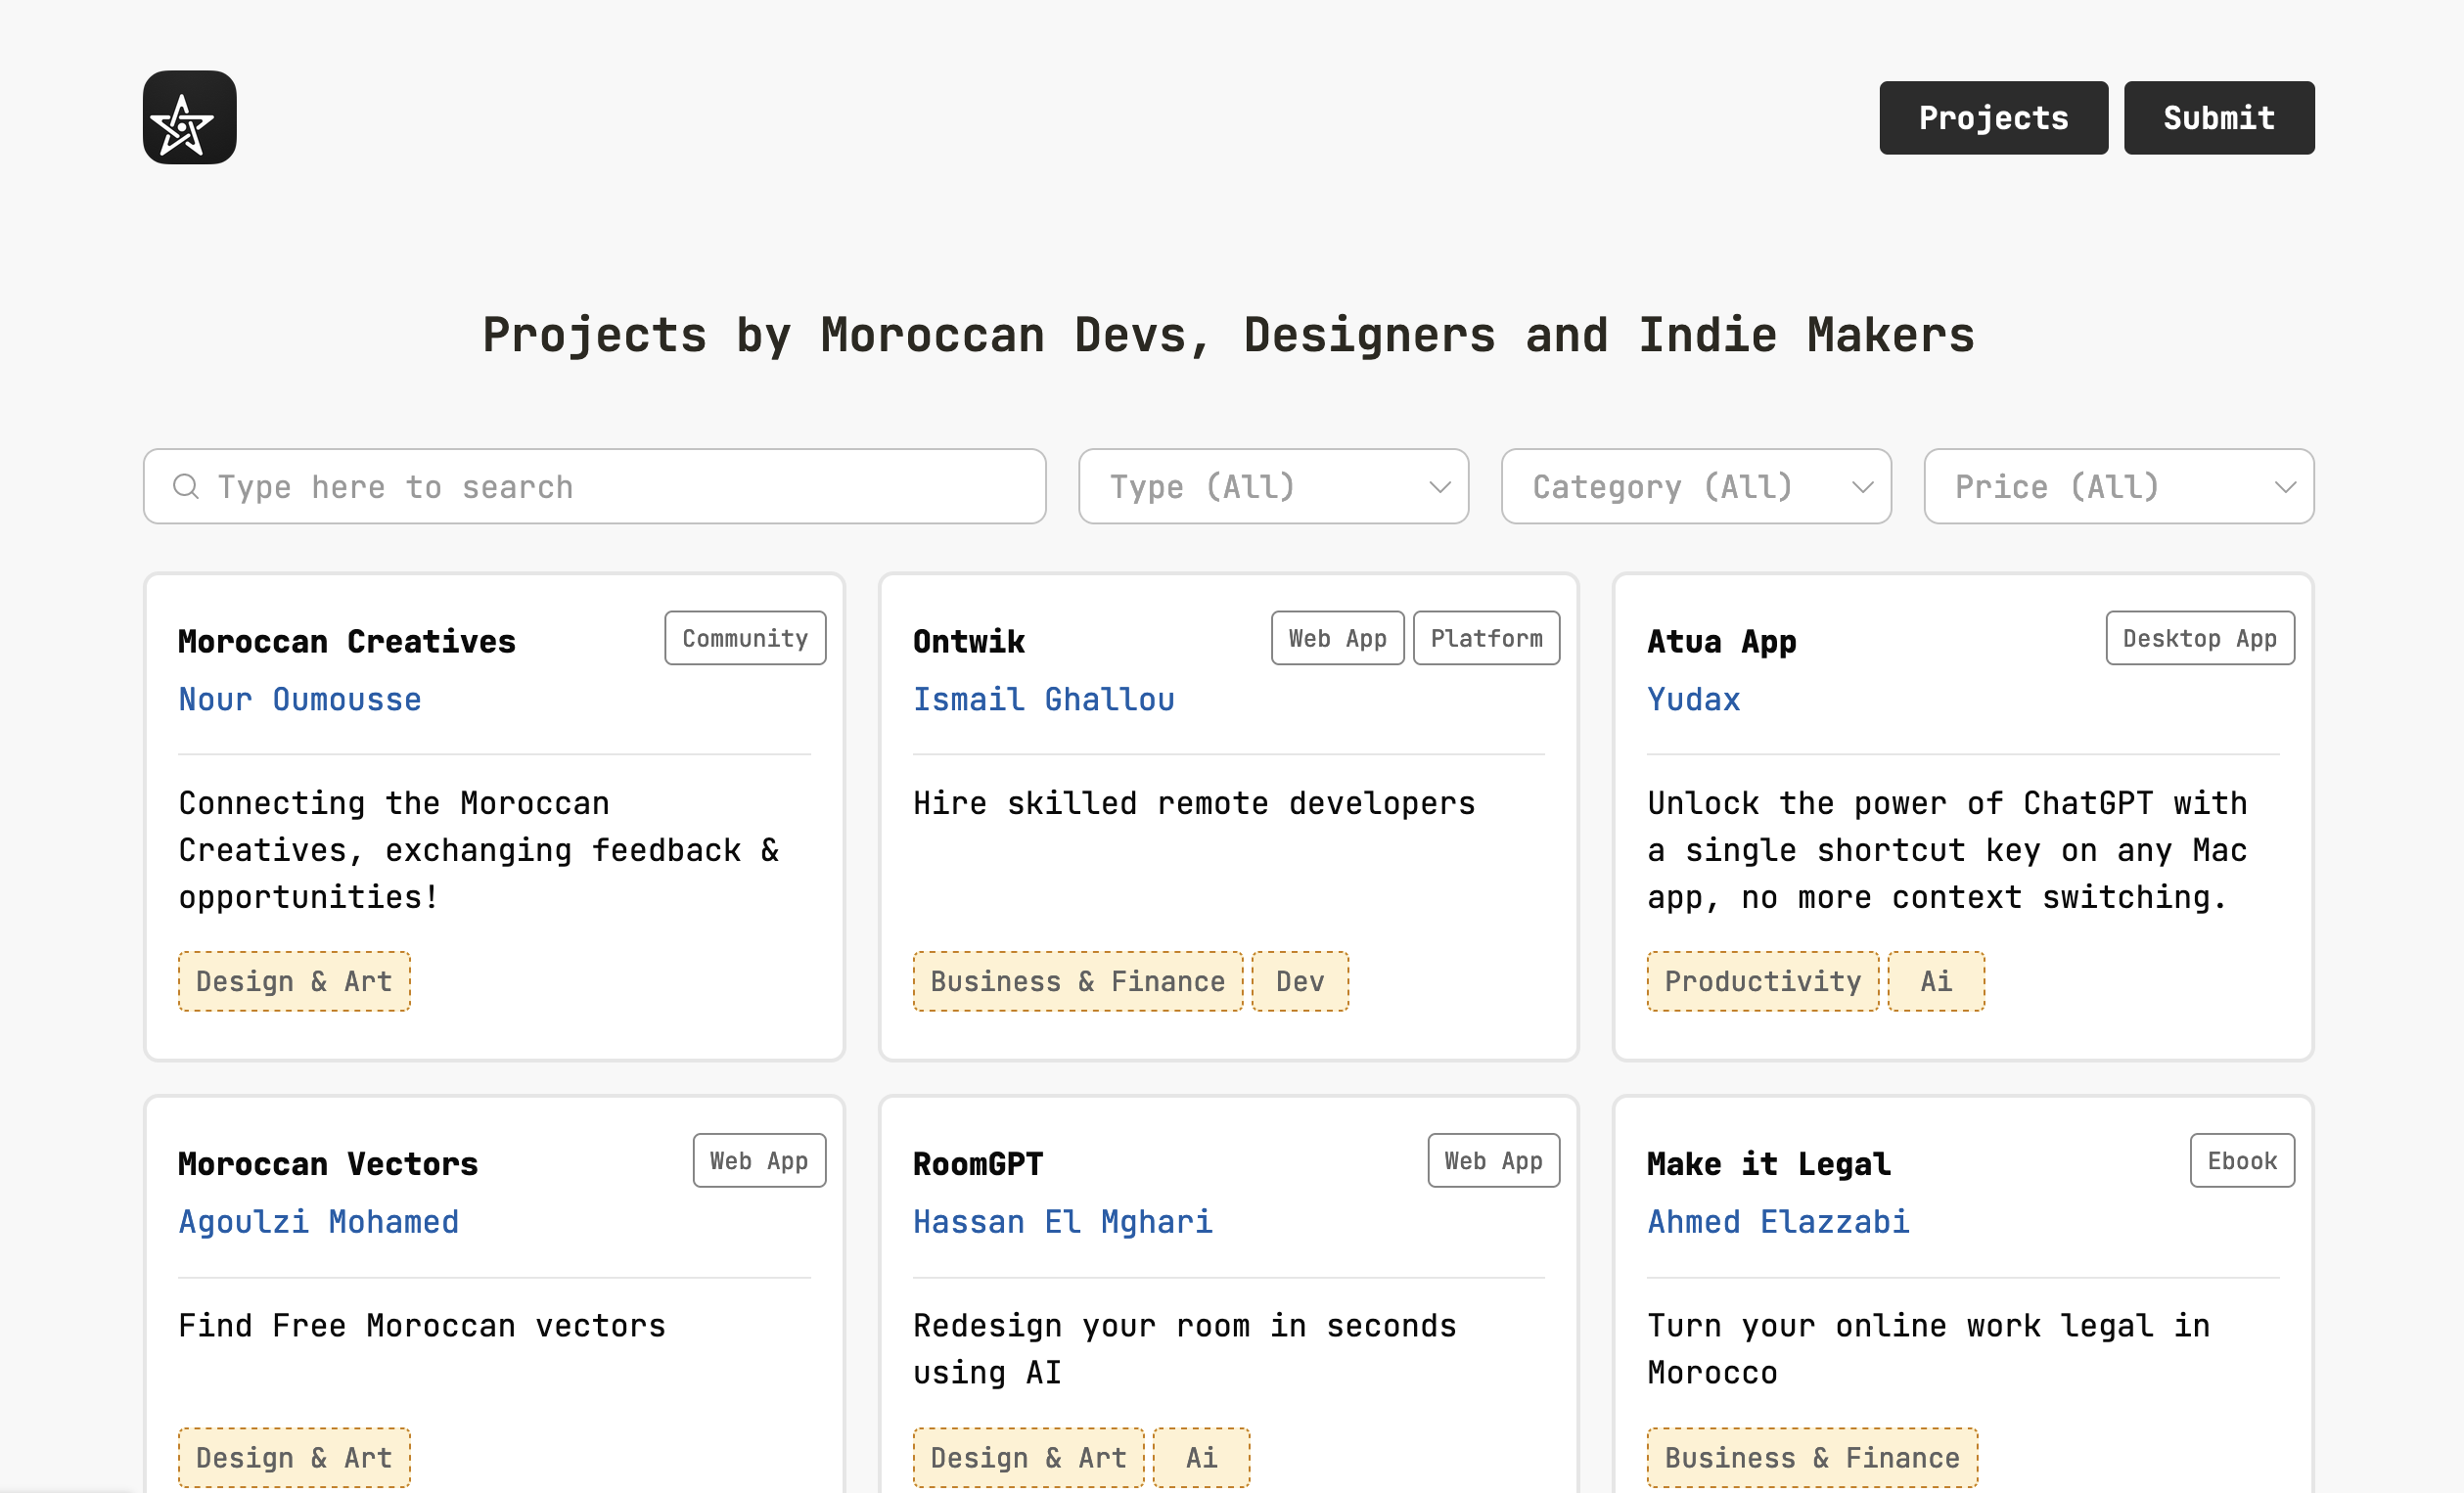Viewport: 2464px width, 1493px height.
Task: Select the Web App tag on Moroccan Vectors
Action: [759, 1161]
